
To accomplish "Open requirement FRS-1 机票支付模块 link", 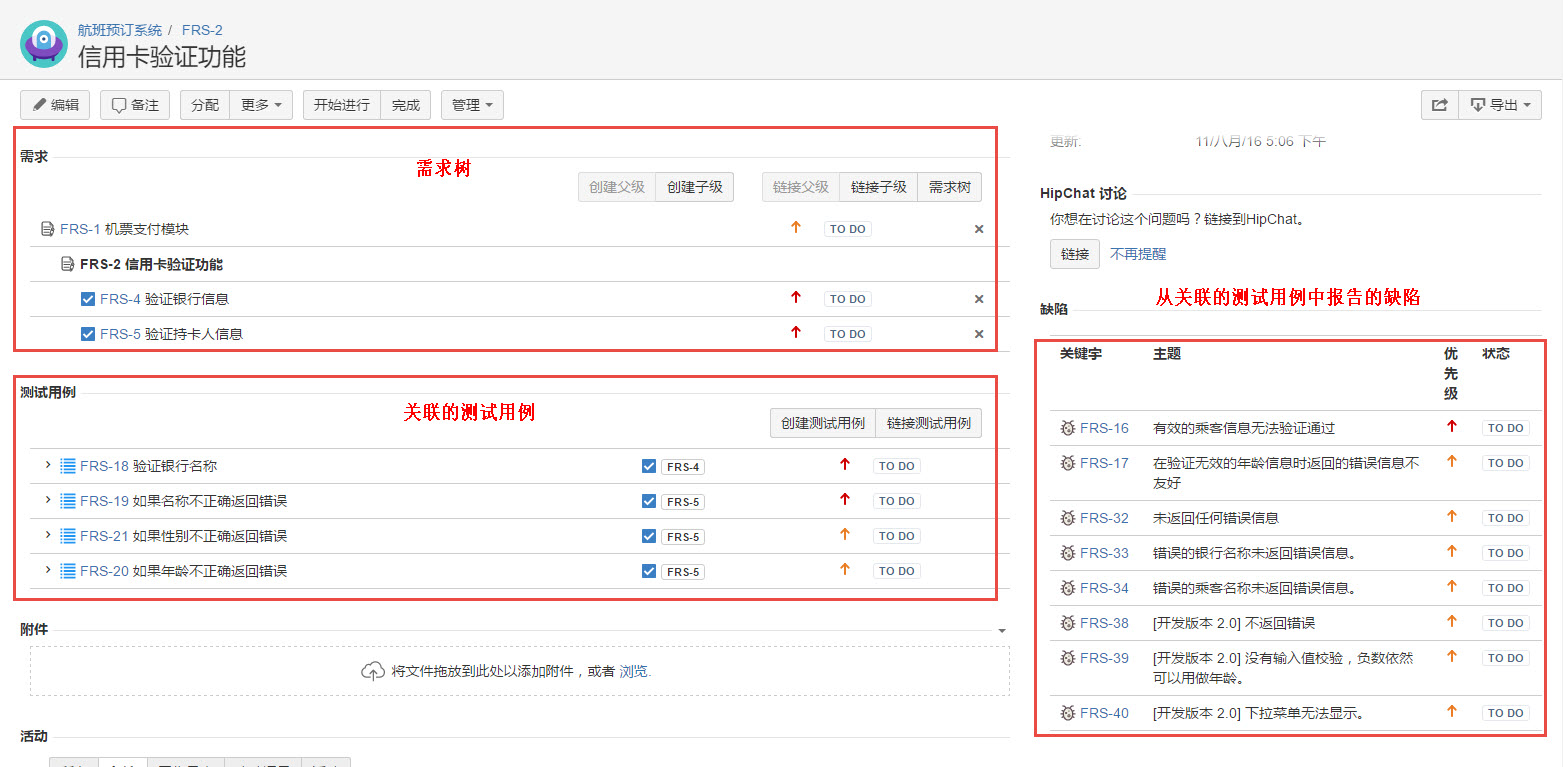I will click(x=124, y=229).
